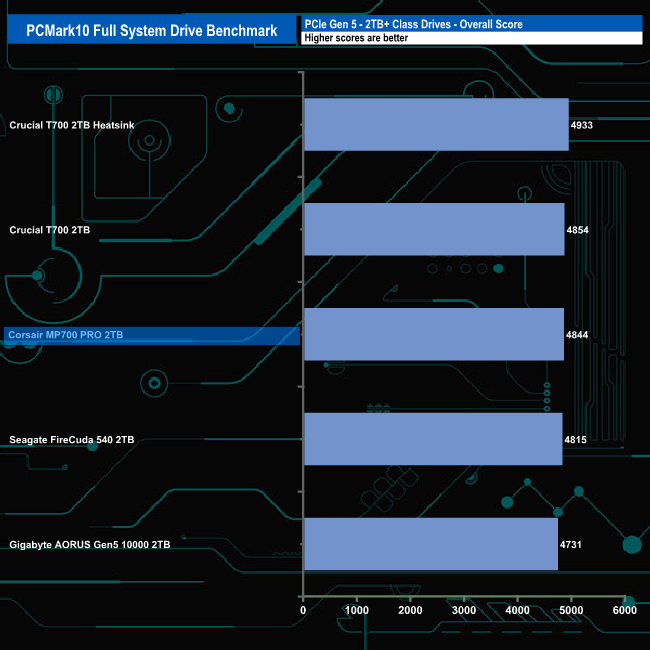Click the bar with score 4854
Image resolution: width=650 pixels, height=650 pixels.
click(x=434, y=229)
